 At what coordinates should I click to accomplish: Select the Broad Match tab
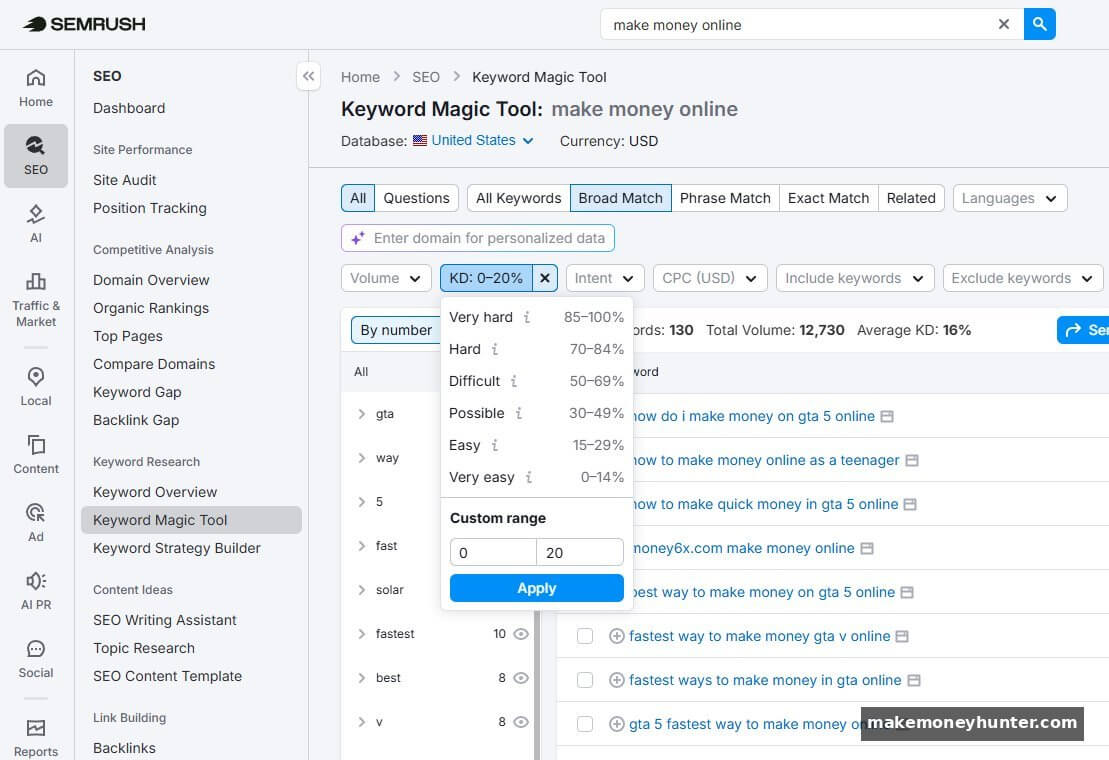(x=620, y=198)
